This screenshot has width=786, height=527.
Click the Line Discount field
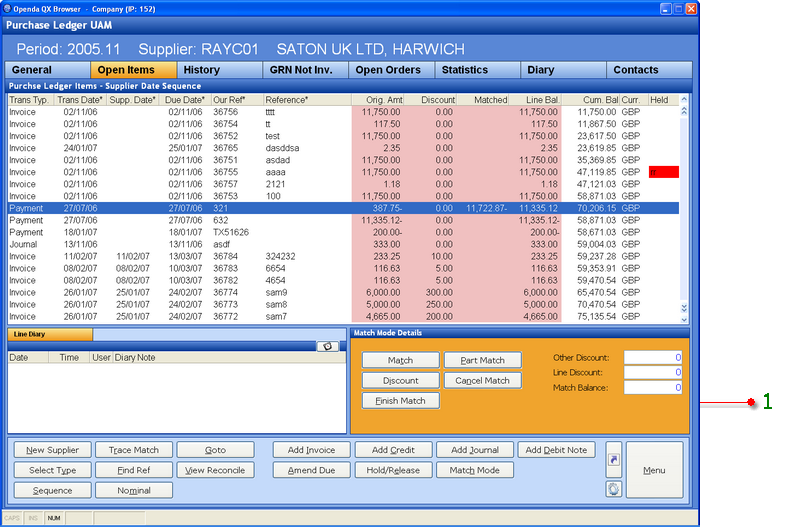tap(653, 372)
